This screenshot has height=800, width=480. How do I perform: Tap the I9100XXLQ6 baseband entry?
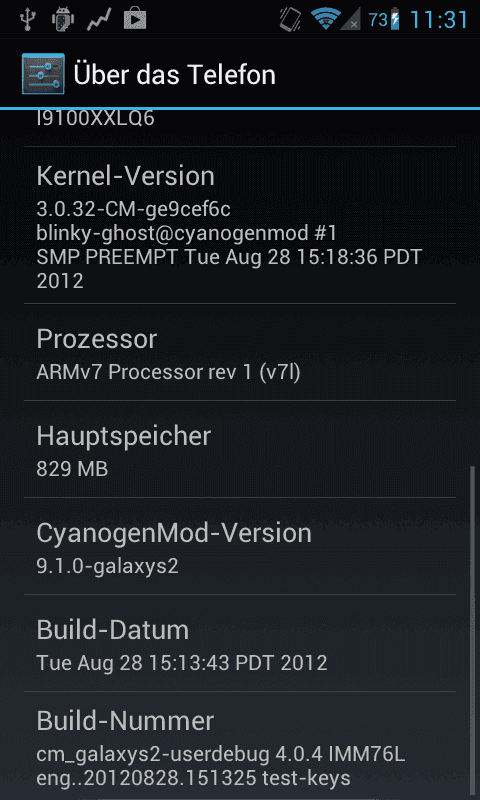(x=240, y=128)
